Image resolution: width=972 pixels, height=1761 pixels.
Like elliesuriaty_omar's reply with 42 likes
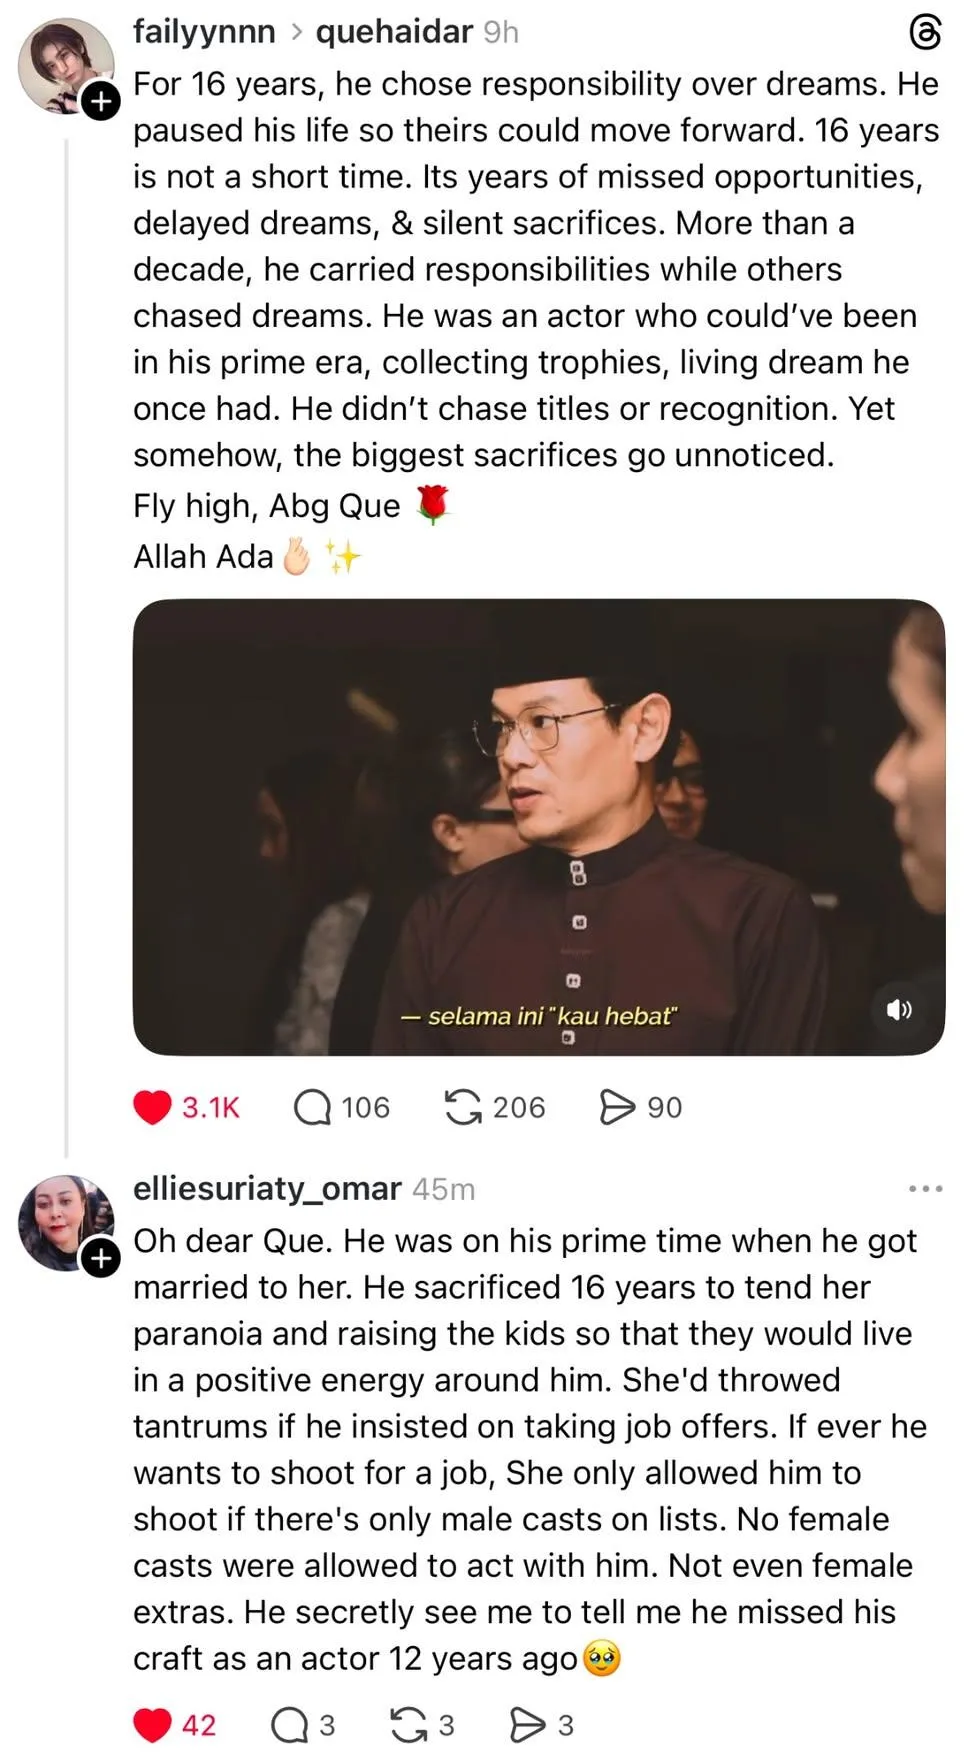[153, 1725]
